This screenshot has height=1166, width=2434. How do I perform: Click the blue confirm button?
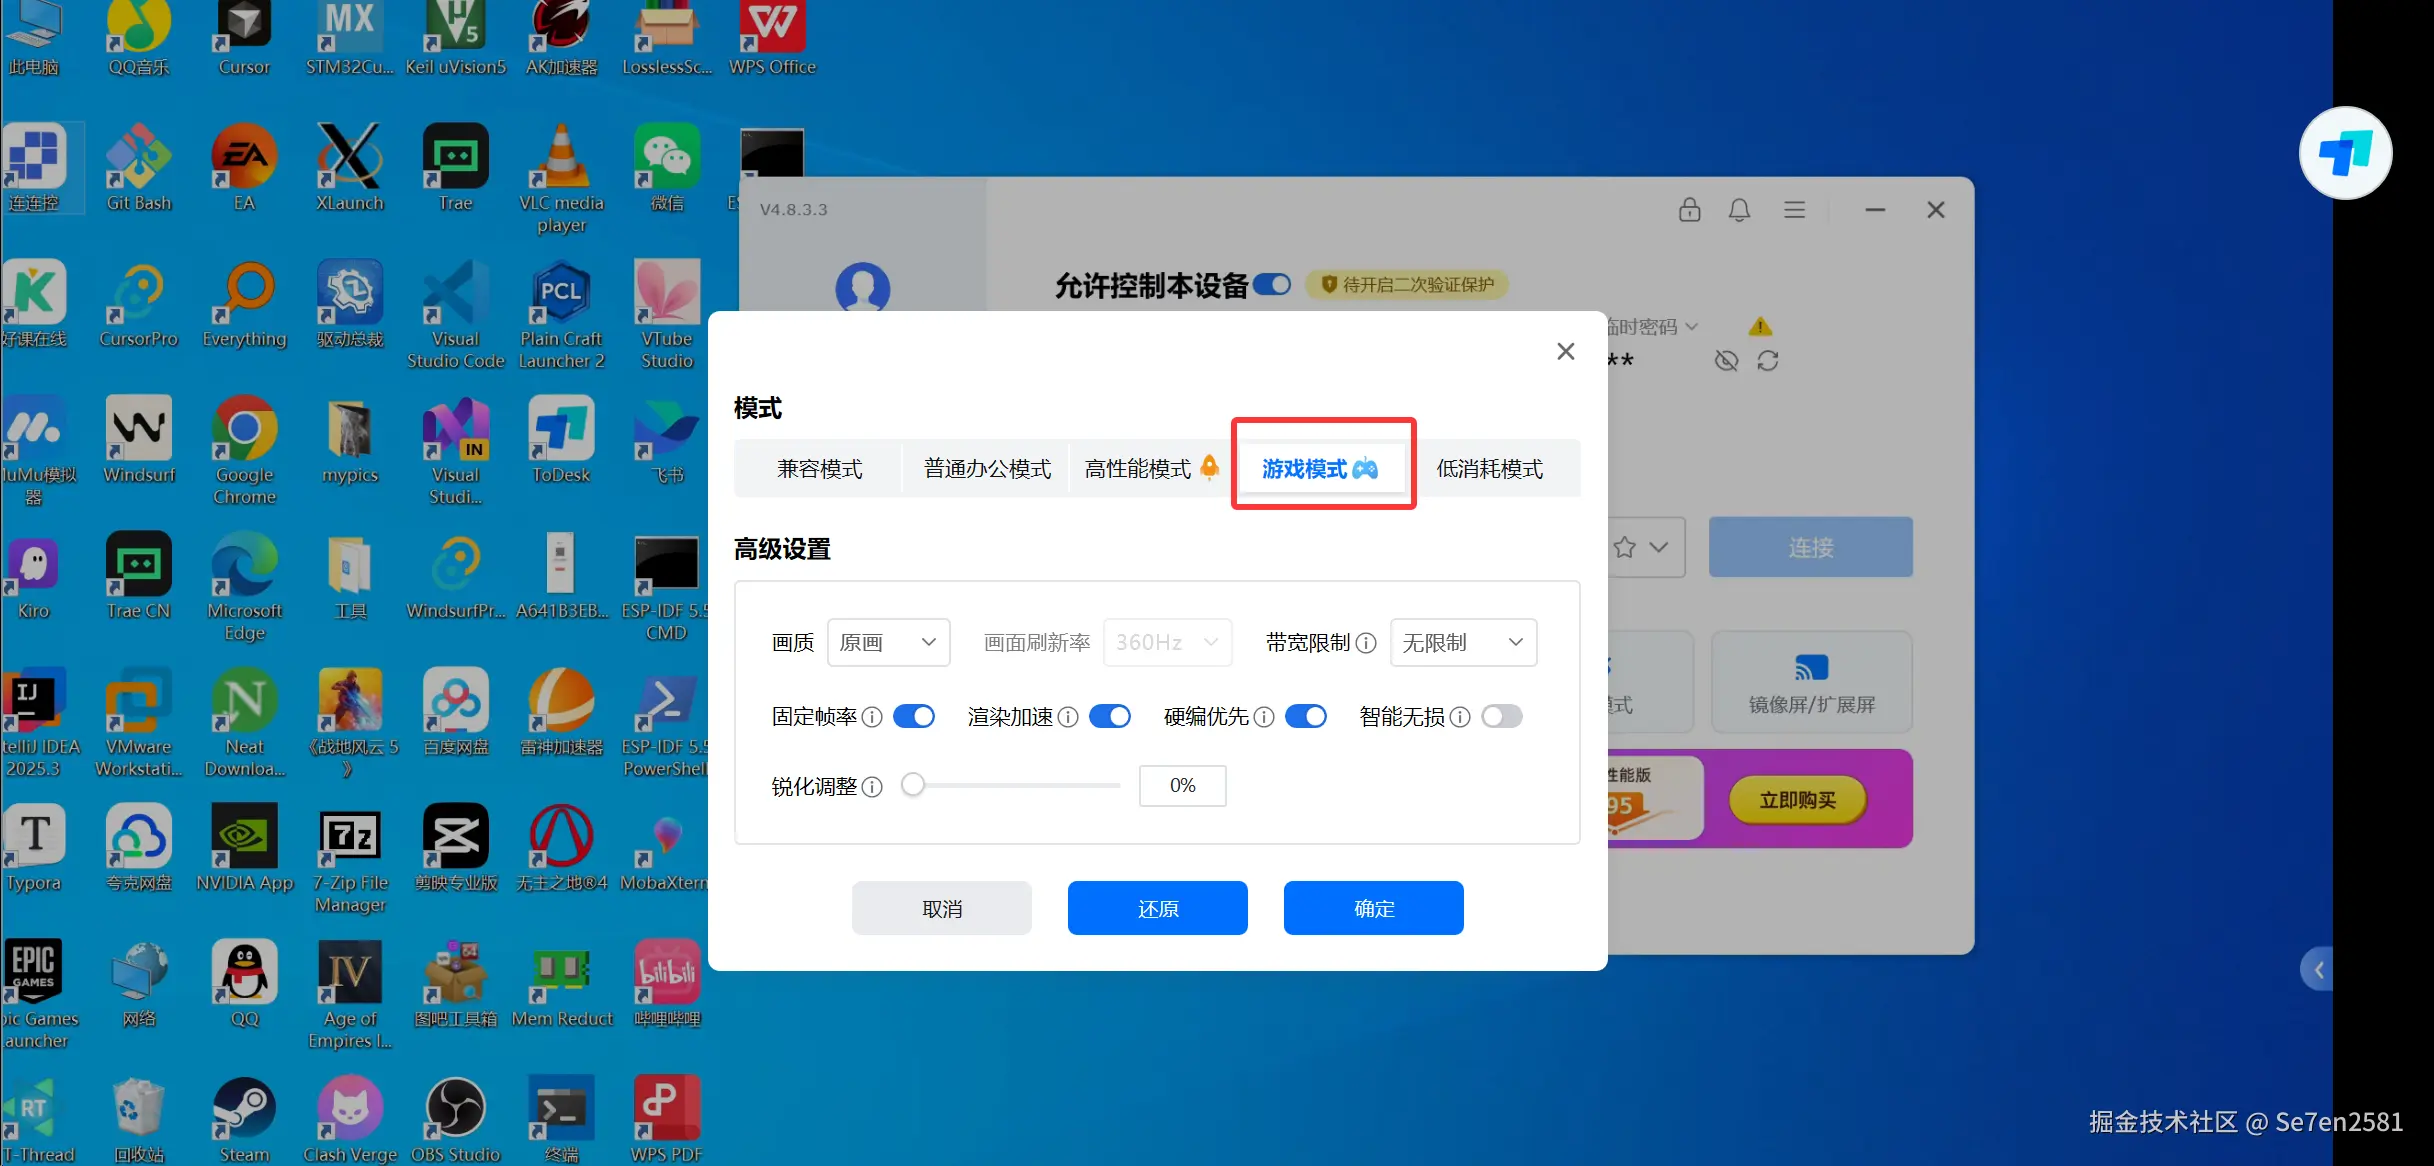(x=1373, y=909)
